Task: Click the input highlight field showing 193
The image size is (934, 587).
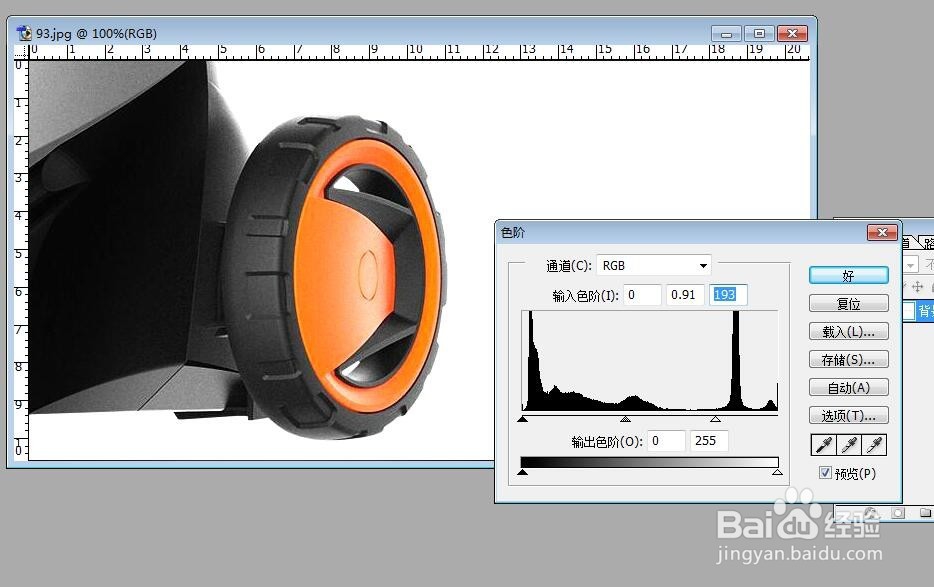Action: (x=728, y=294)
